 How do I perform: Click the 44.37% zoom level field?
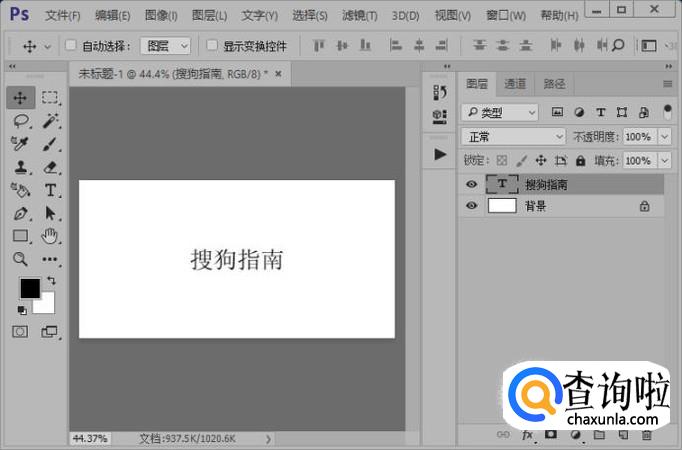[90, 438]
